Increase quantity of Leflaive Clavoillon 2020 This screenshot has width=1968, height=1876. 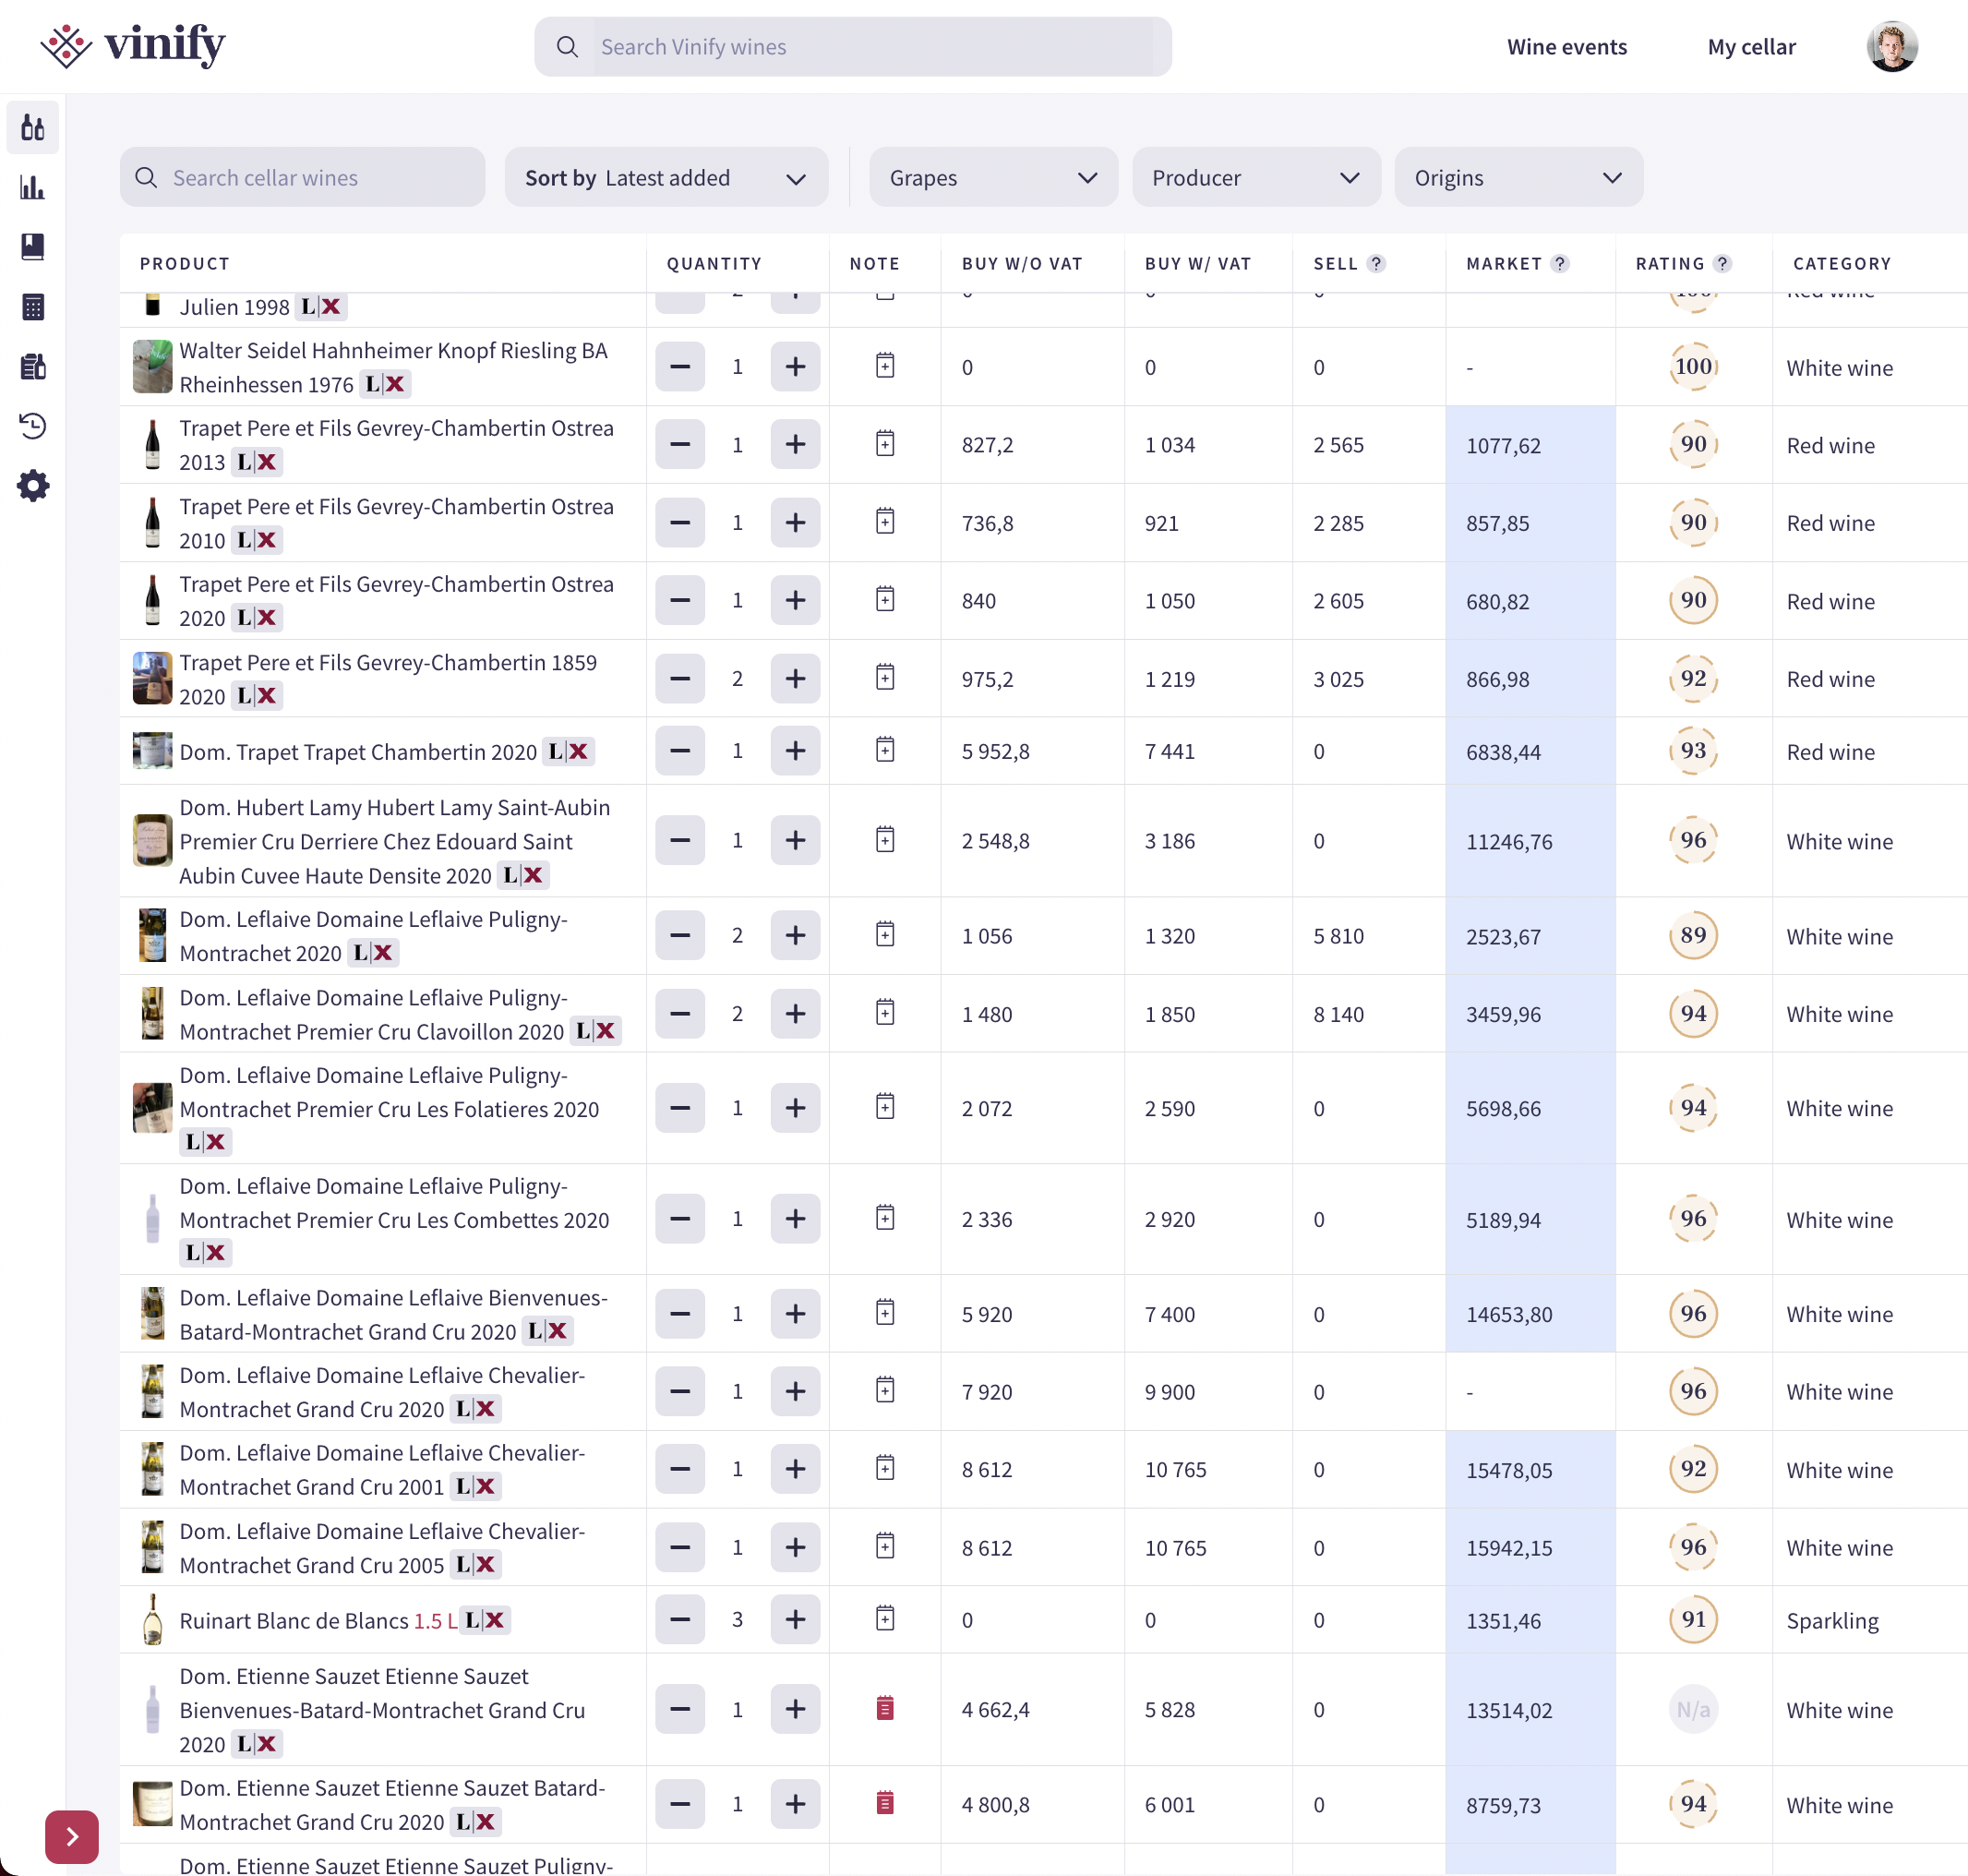[x=795, y=1013]
